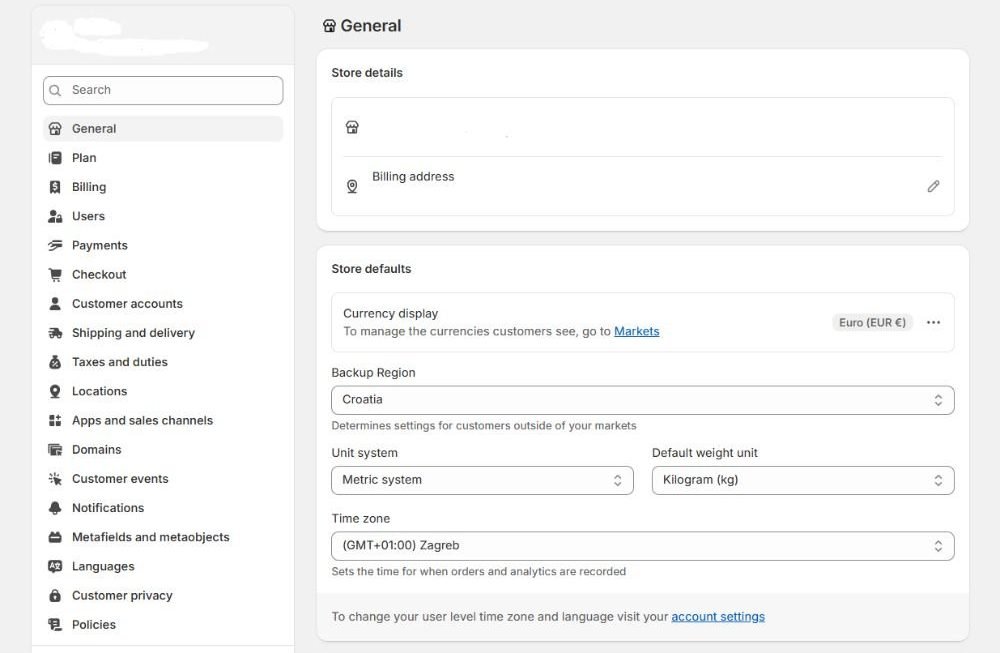Open Taxes and duties settings

coord(163,362)
